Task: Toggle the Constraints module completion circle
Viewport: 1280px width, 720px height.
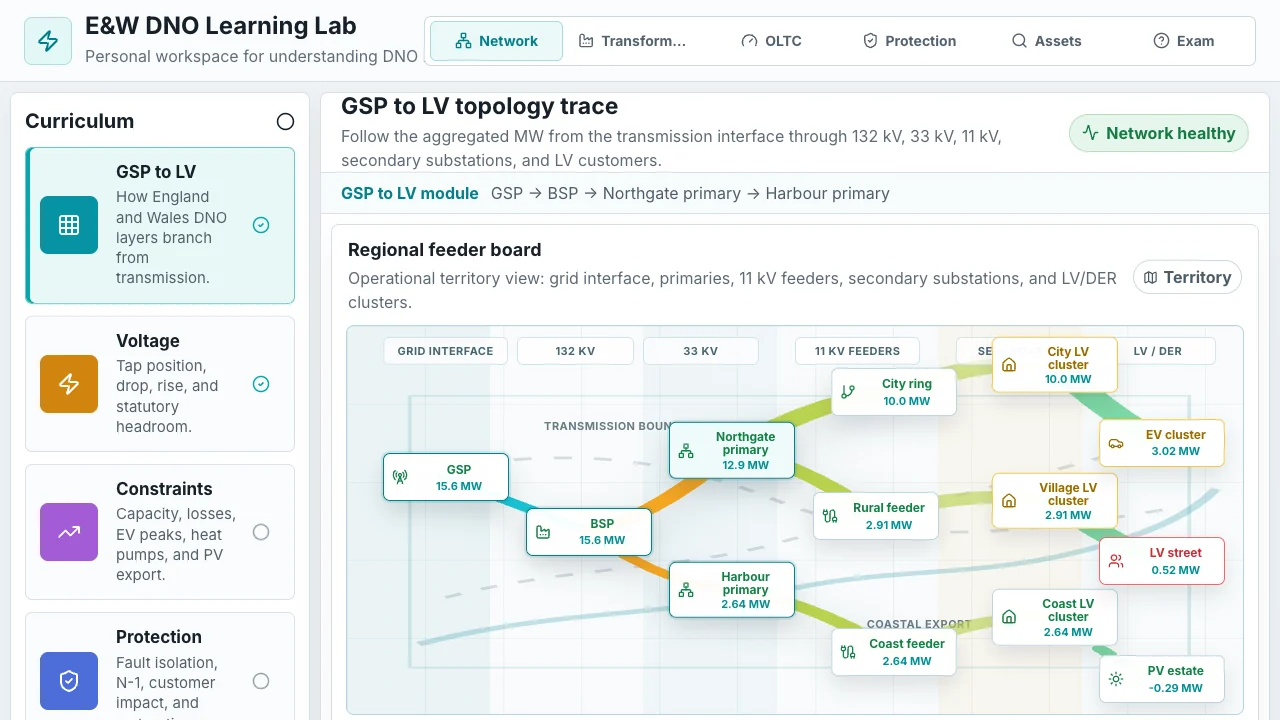Action: click(x=261, y=532)
